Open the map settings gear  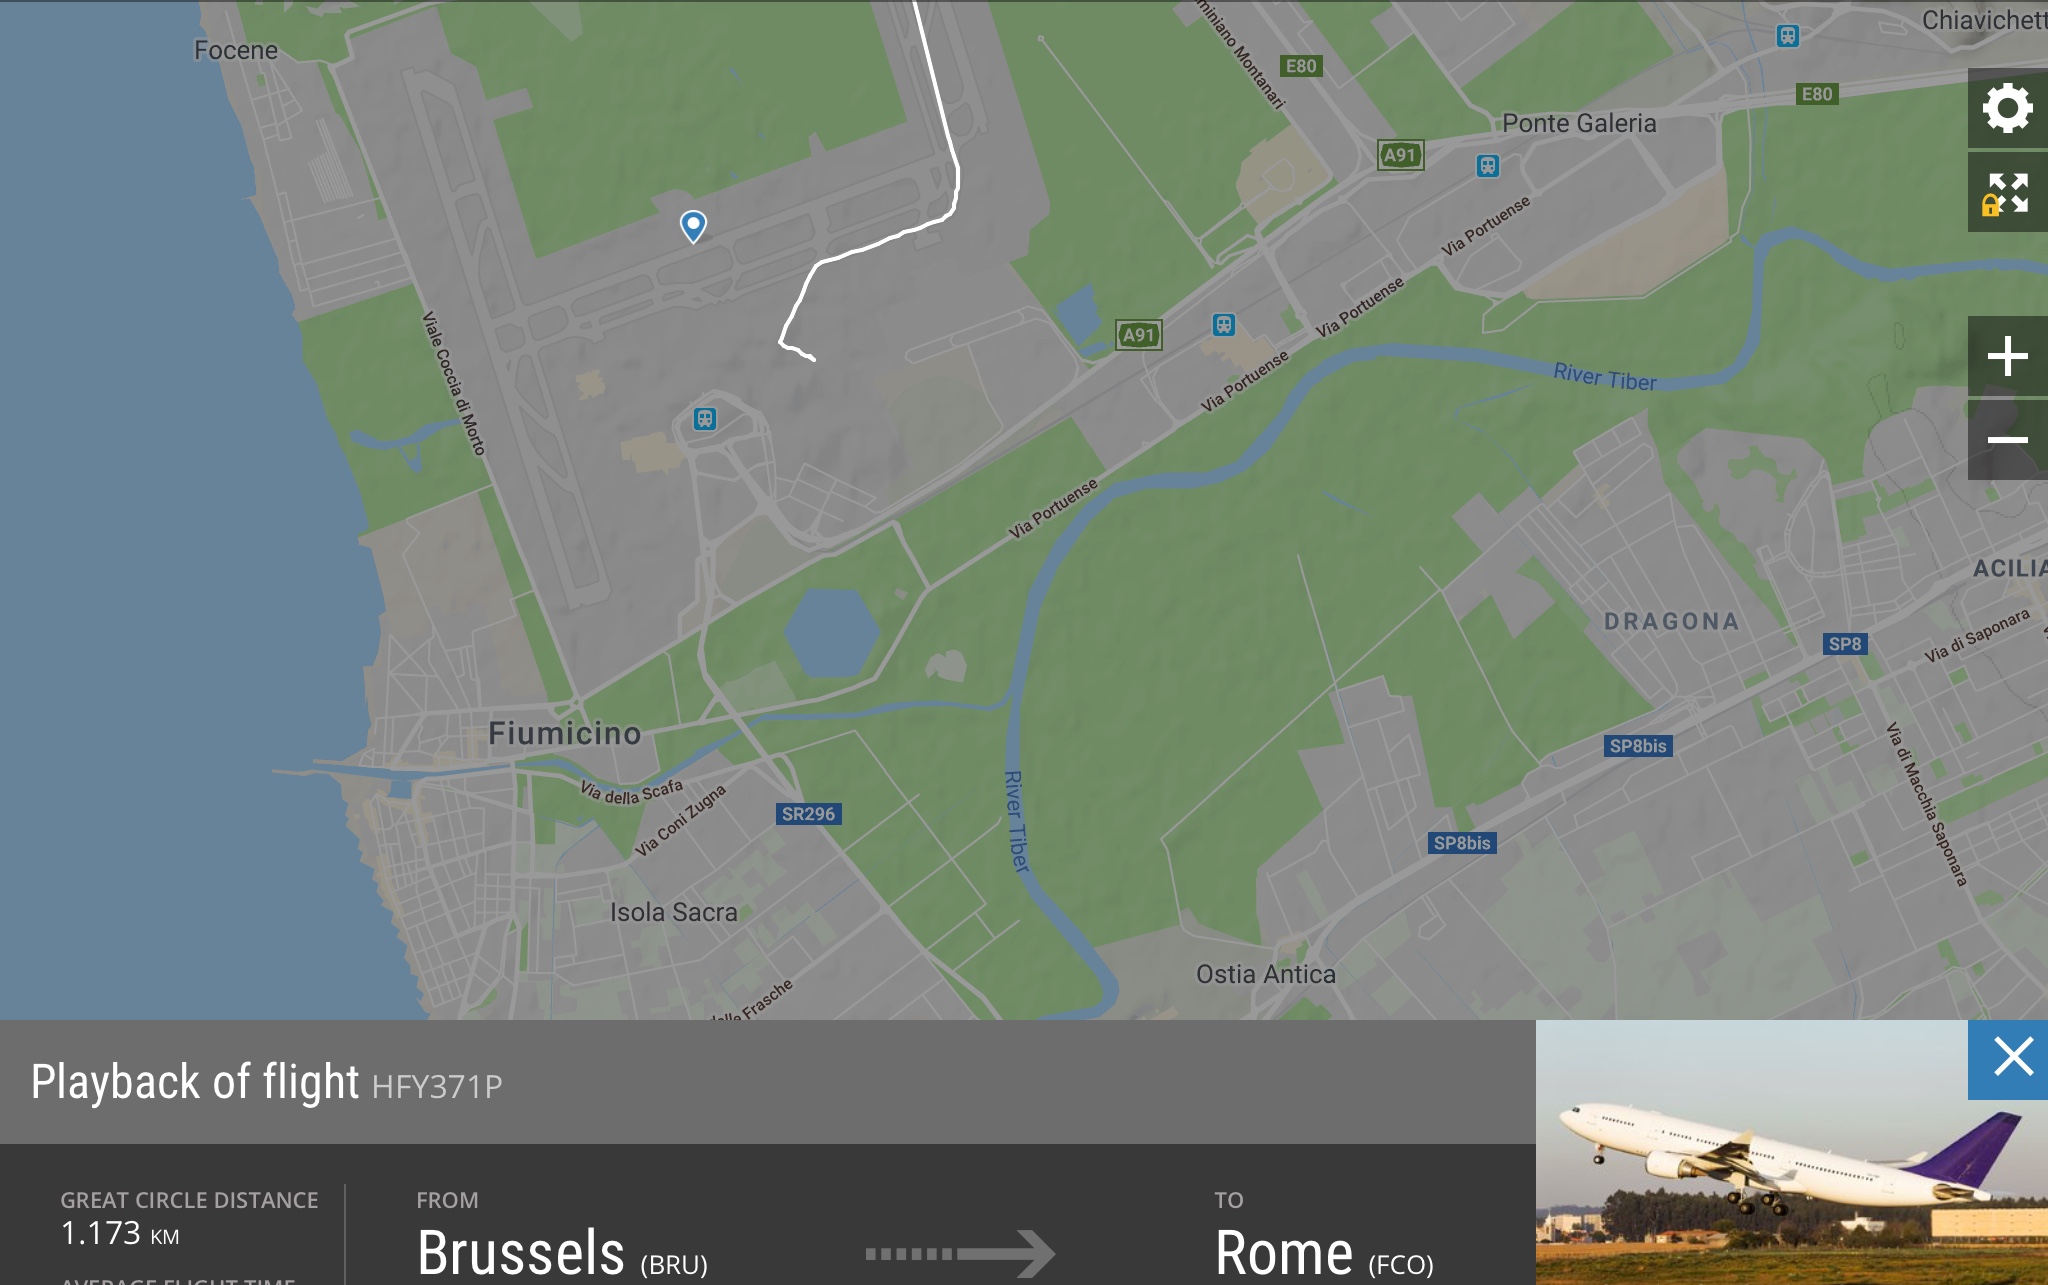coord(2008,108)
